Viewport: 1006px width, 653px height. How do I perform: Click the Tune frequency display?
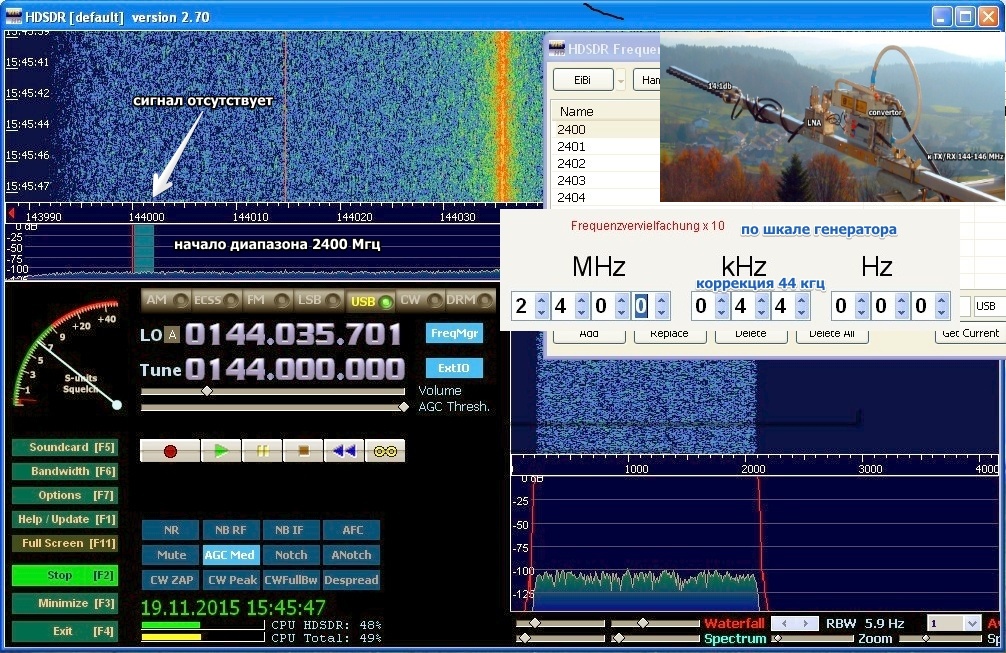click(295, 369)
